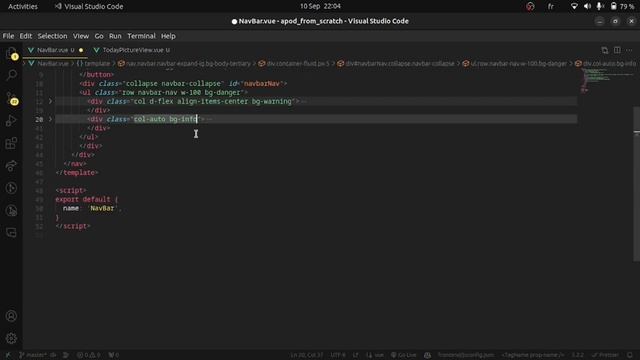The width and height of the screenshot is (640, 360).
Task: Click the split editor right icon
Action: [x=617, y=50]
